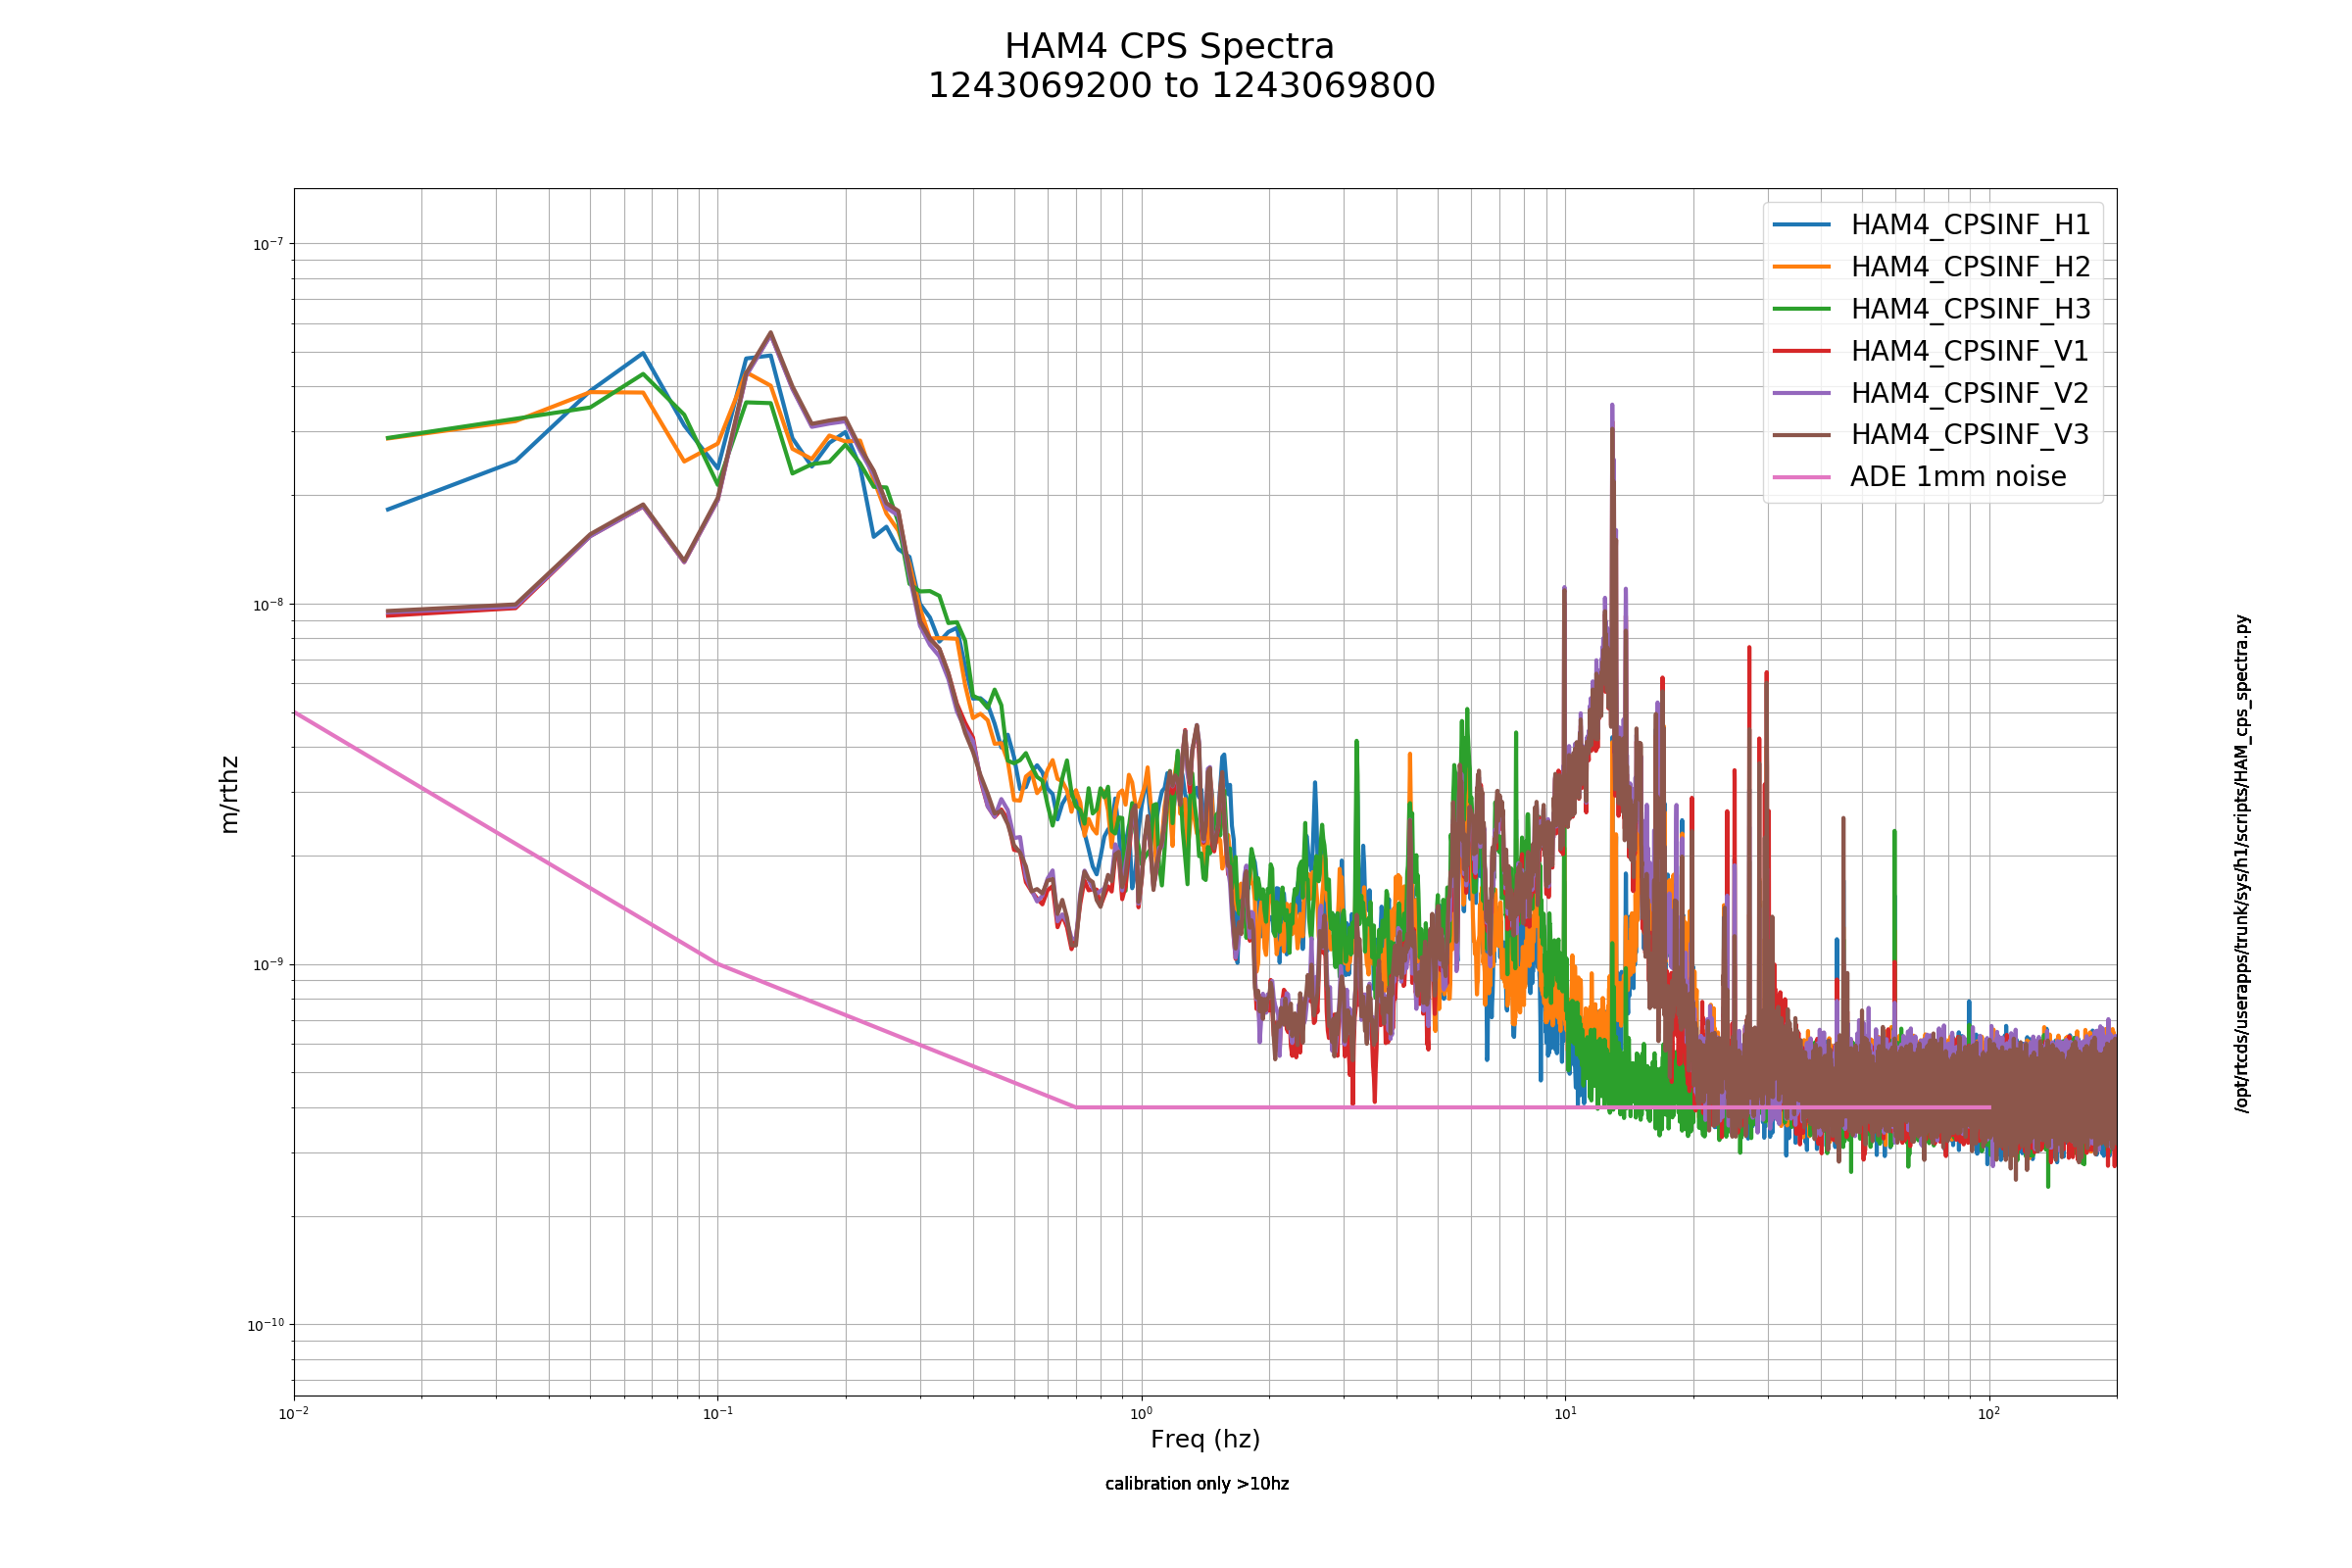
Task: Click the HAM4_CPSINF_H1 legend entry
Action: 1931,225
